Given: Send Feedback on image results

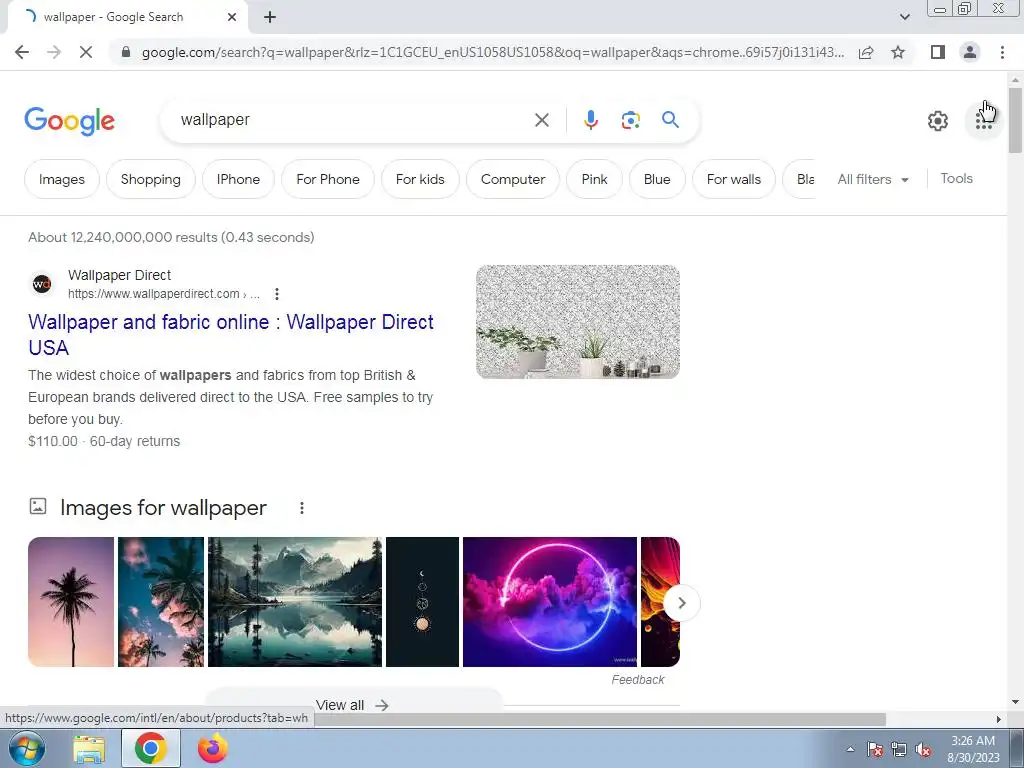Looking at the screenshot, I should pos(638,680).
